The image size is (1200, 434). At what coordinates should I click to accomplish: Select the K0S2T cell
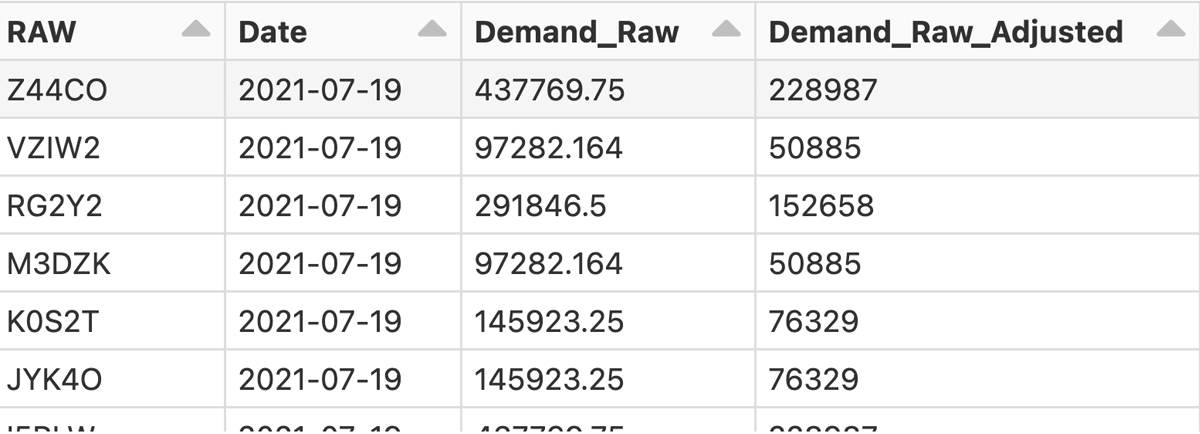[x=53, y=322]
